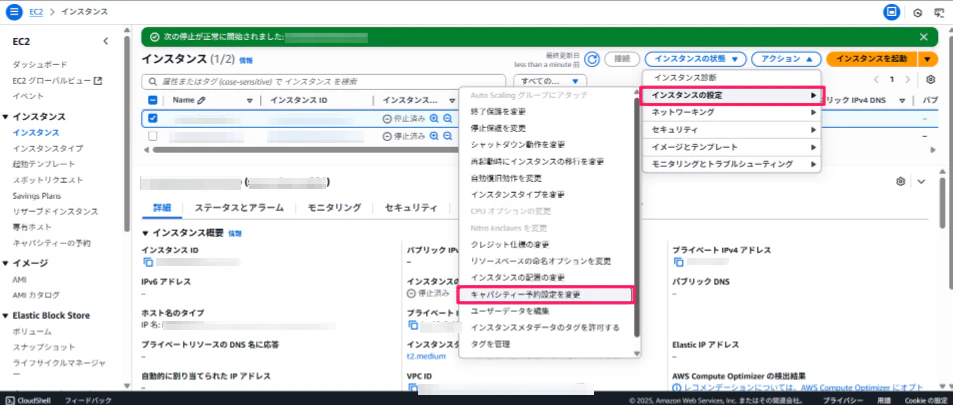
Task: Open インスタンスタイプ in the sidebar
Action: point(48,148)
